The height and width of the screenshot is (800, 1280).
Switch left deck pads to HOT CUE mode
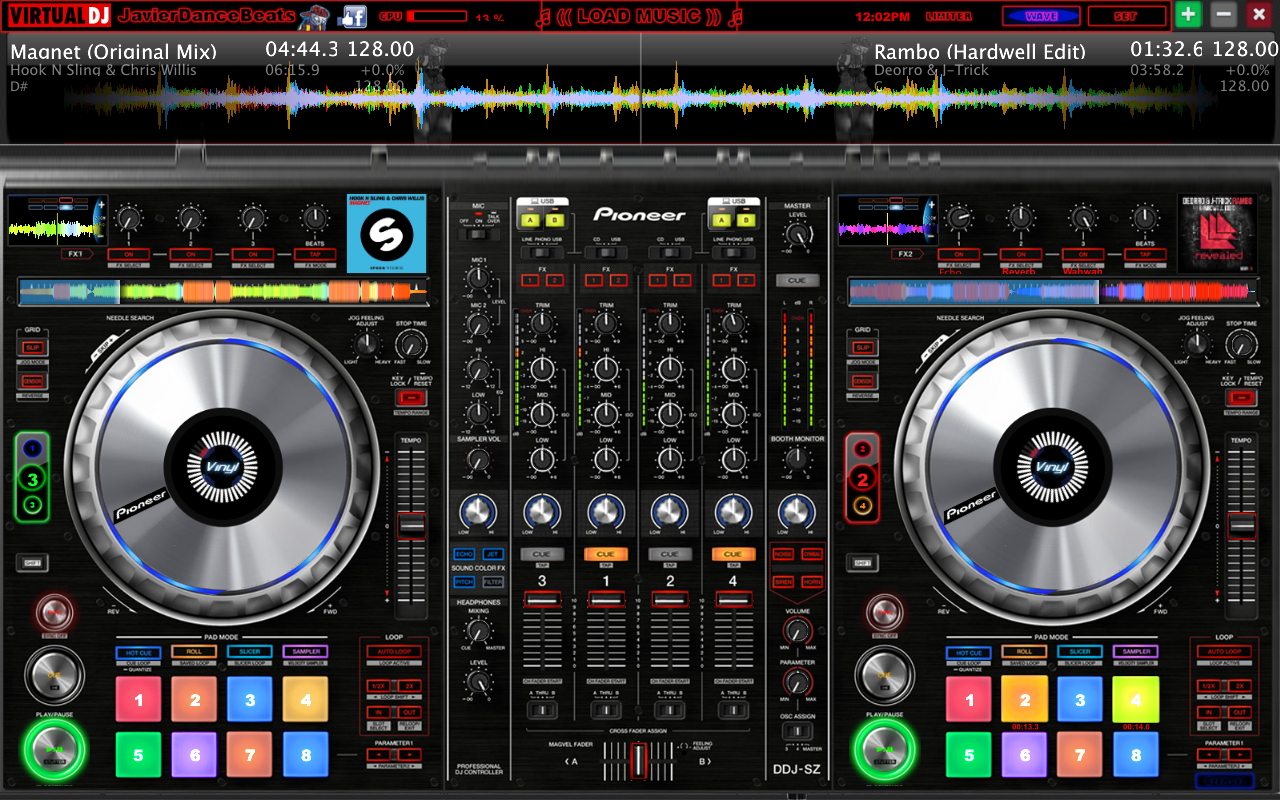[x=139, y=652]
